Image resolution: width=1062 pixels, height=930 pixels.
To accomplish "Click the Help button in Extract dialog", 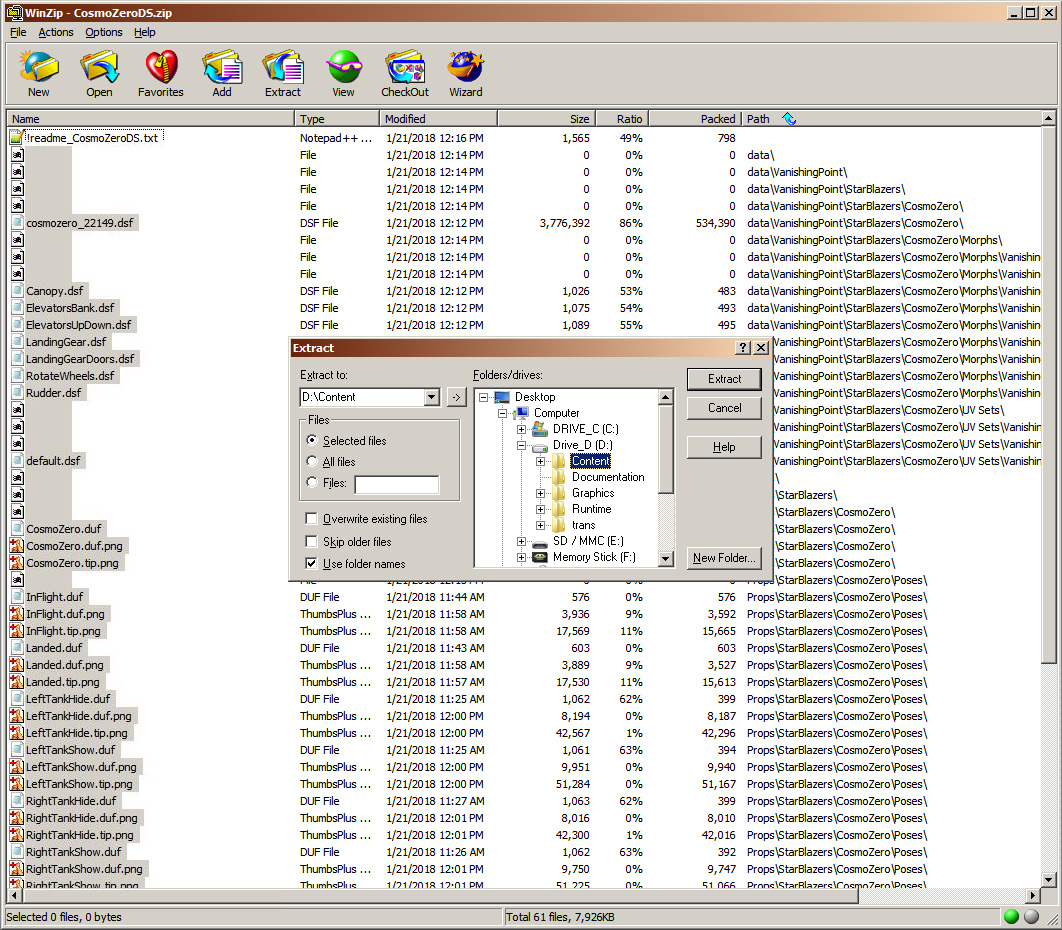I will (724, 447).
